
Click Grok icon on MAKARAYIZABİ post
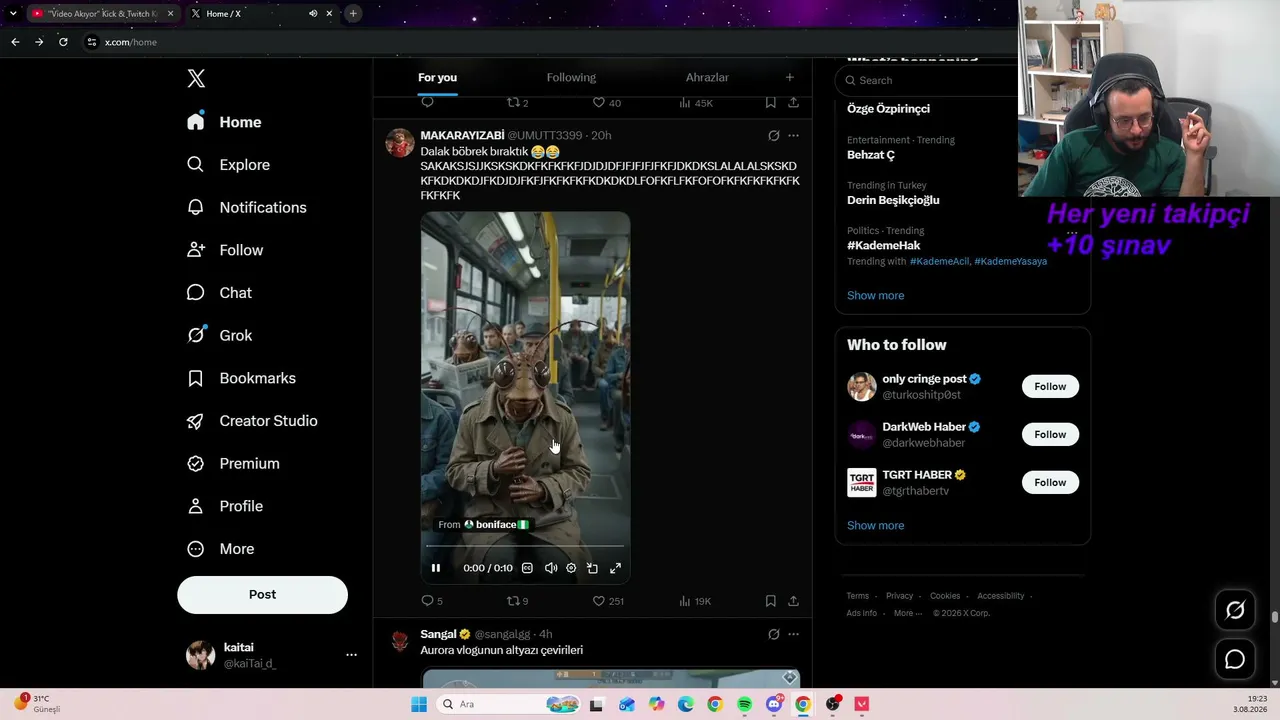(773, 135)
